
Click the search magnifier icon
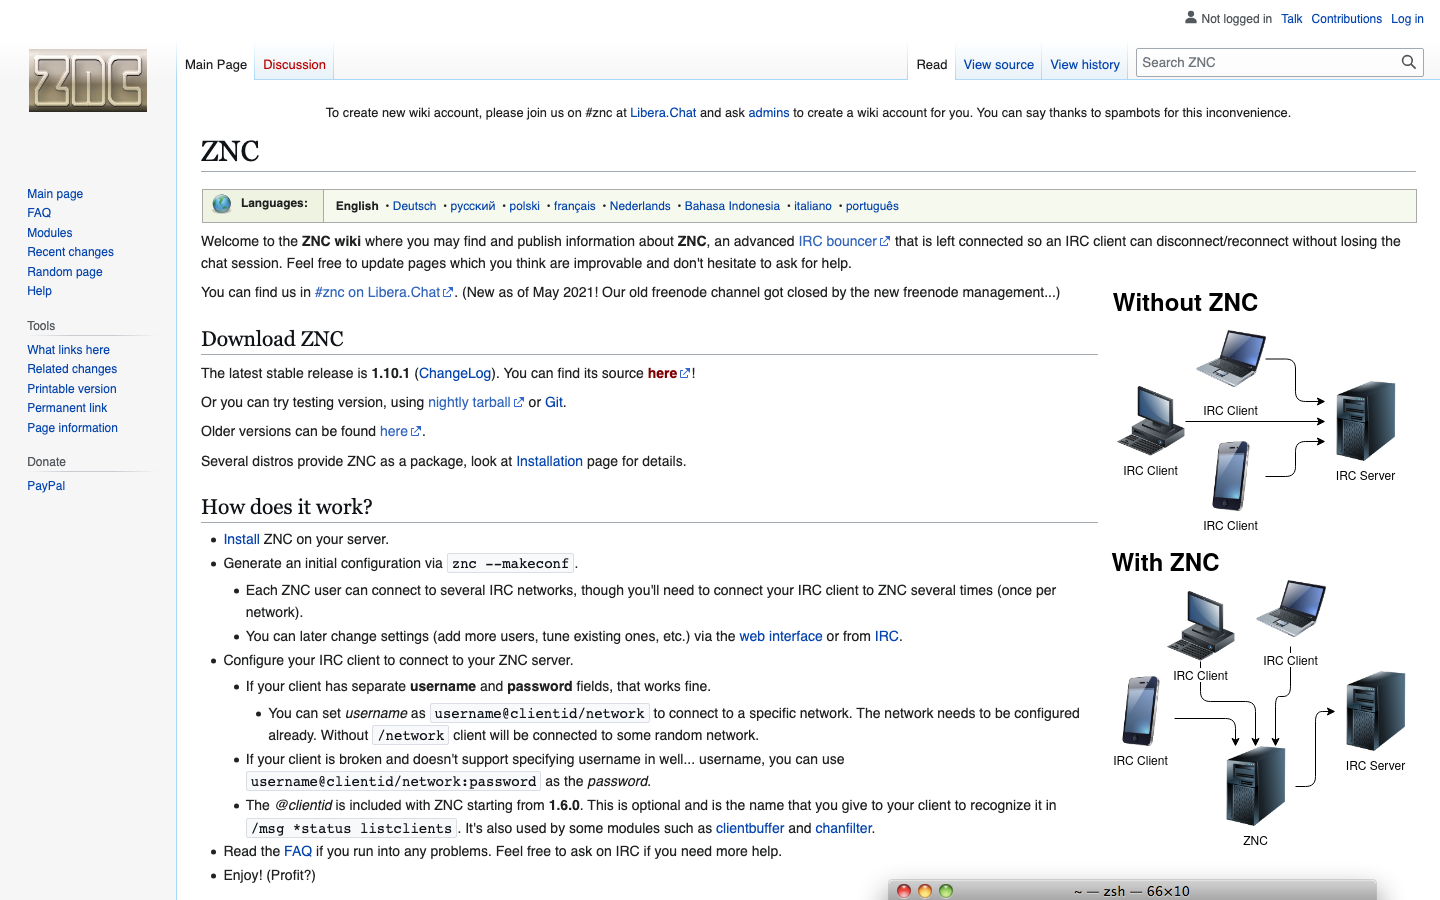[x=1409, y=62]
